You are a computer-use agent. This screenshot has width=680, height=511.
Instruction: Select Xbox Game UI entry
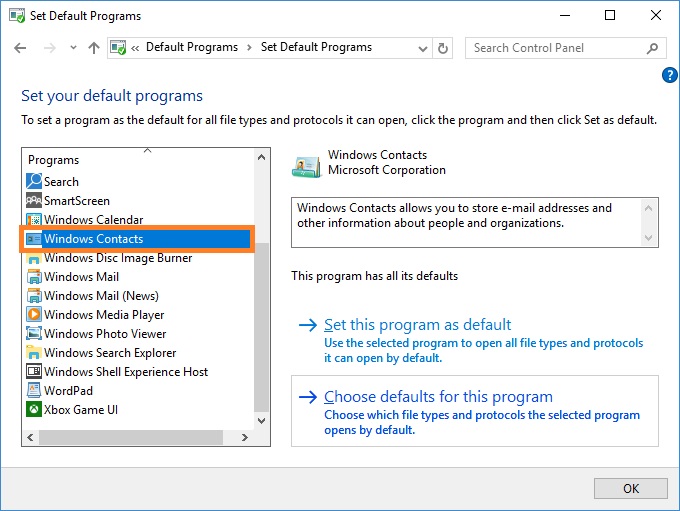pos(81,409)
